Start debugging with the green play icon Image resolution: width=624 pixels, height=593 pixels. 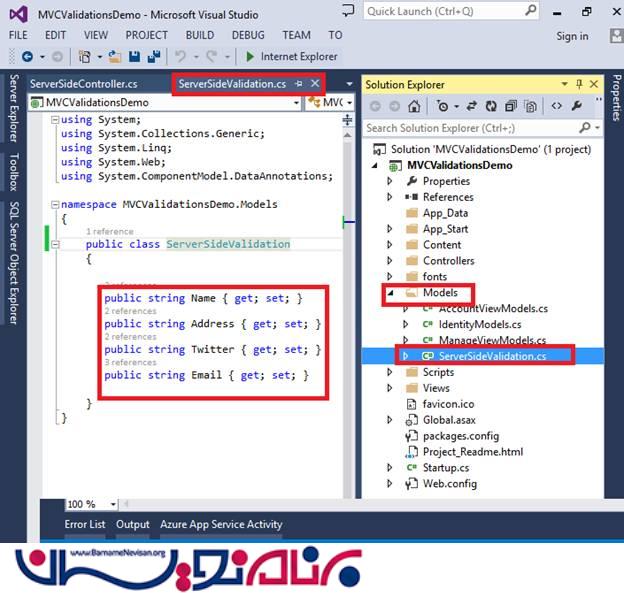tap(249, 57)
